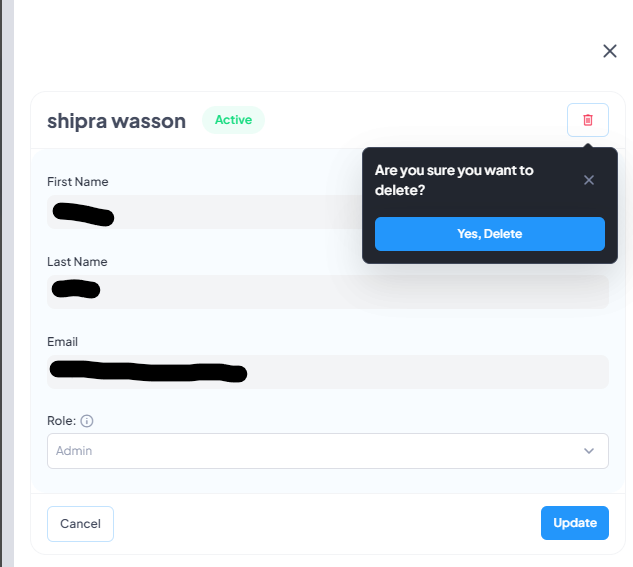The height and width of the screenshot is (567, 633).
Task: Click the Role: label text
Action: tap(61, 421)
